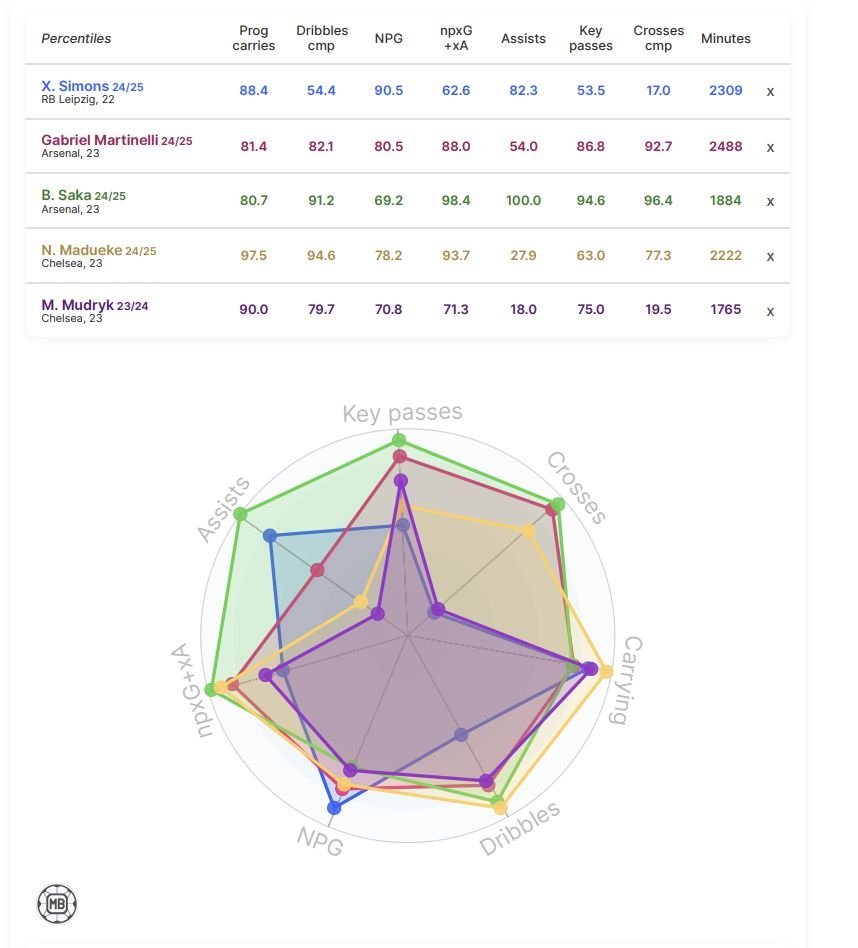Select the npxG +xA column header
Viewport: 858px width, 948px height.
(456, 38)
